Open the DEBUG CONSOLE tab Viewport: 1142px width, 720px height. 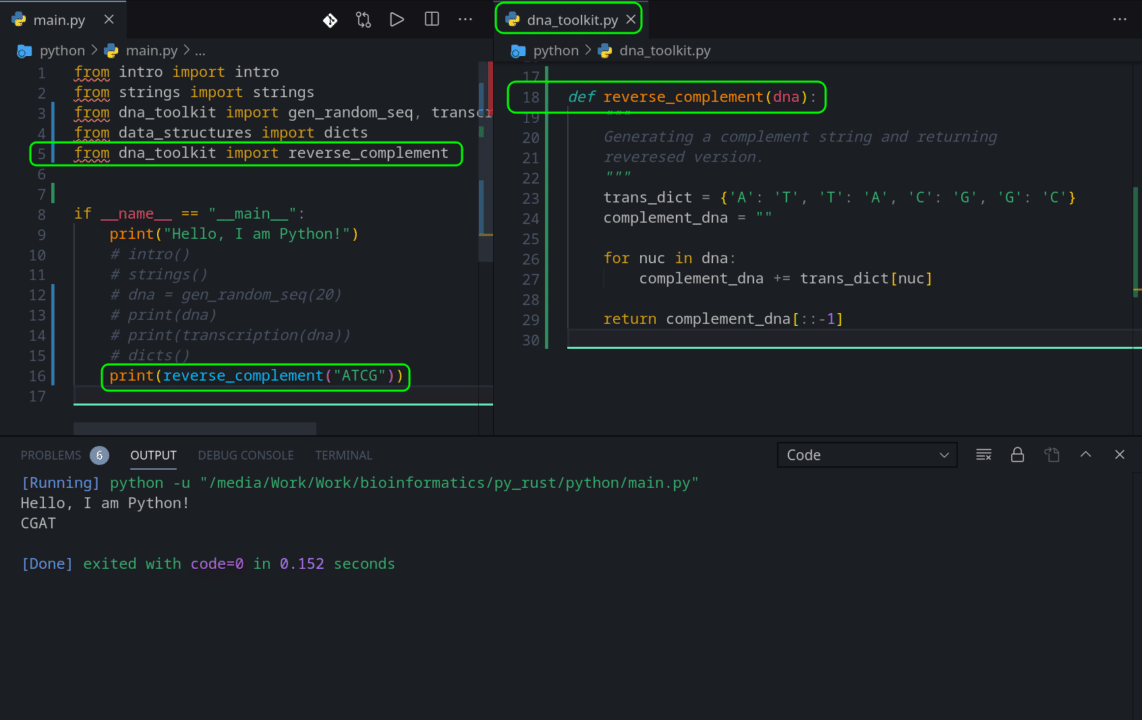pos(245,455)
